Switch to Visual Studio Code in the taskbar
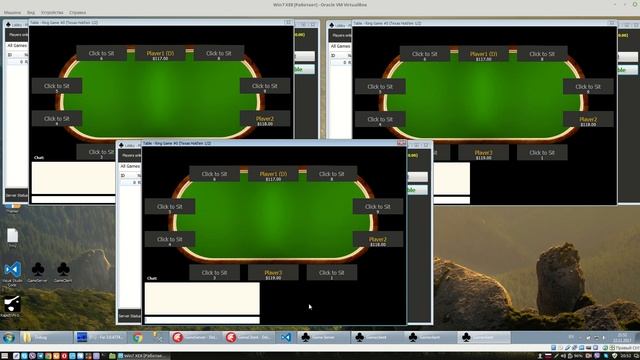640x360 pixels. (286, 338)
